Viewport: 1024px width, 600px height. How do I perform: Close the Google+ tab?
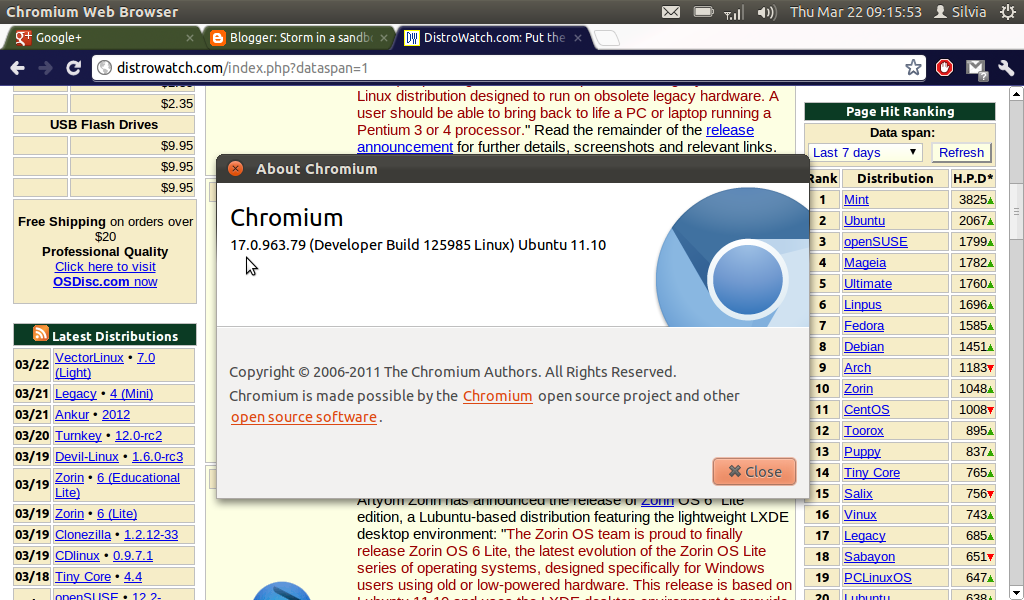click(189, 38)
